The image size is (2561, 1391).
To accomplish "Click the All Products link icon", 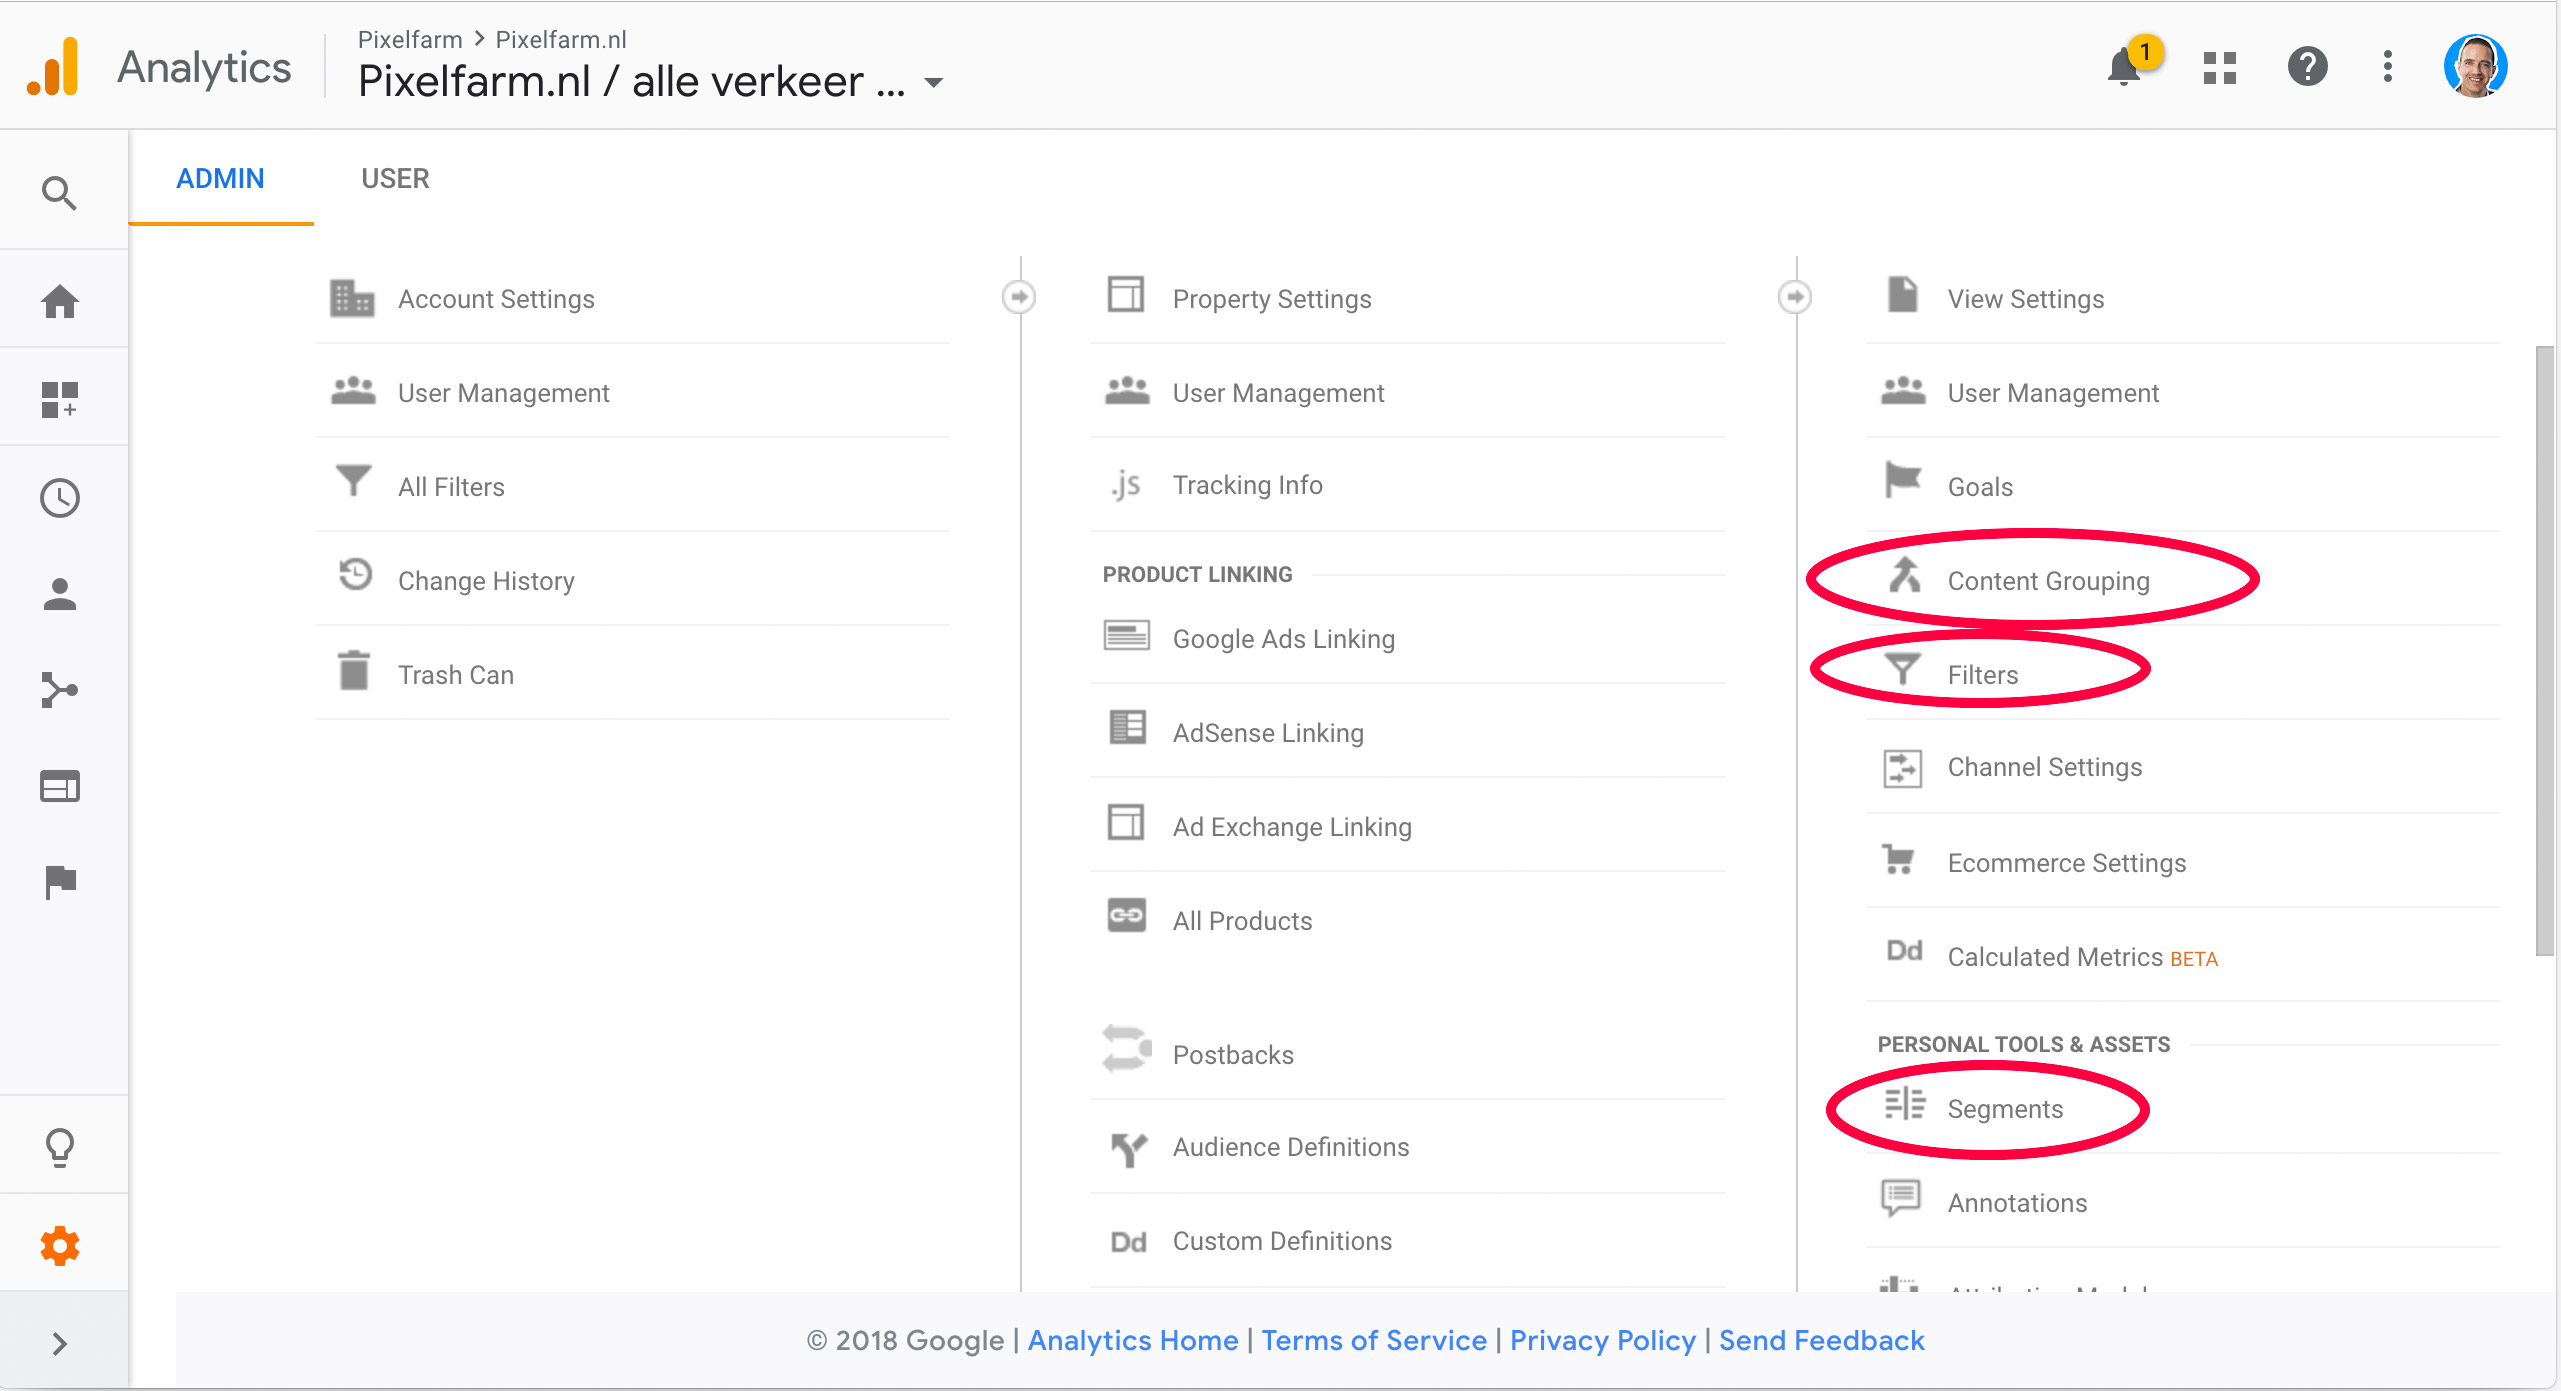I will coord(1126,915).
